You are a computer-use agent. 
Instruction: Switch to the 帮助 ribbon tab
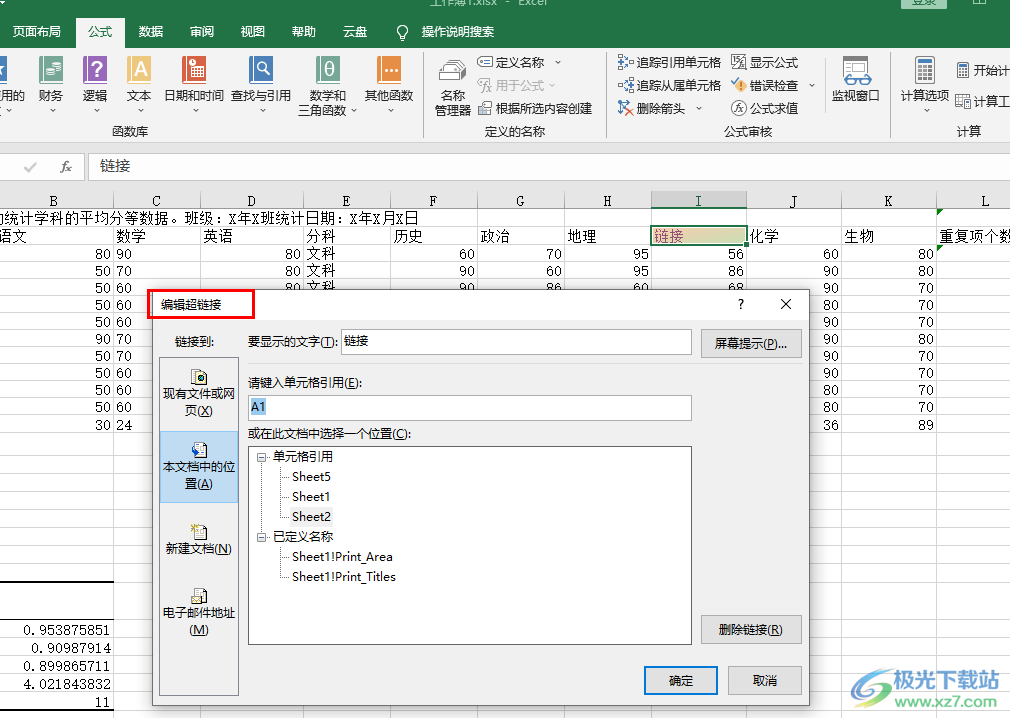click(x=303, y=32)
